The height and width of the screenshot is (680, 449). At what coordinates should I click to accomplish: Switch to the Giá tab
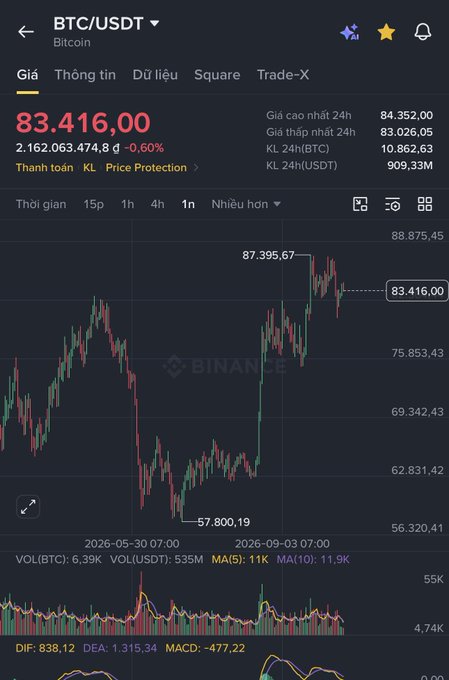click(27, 75)
